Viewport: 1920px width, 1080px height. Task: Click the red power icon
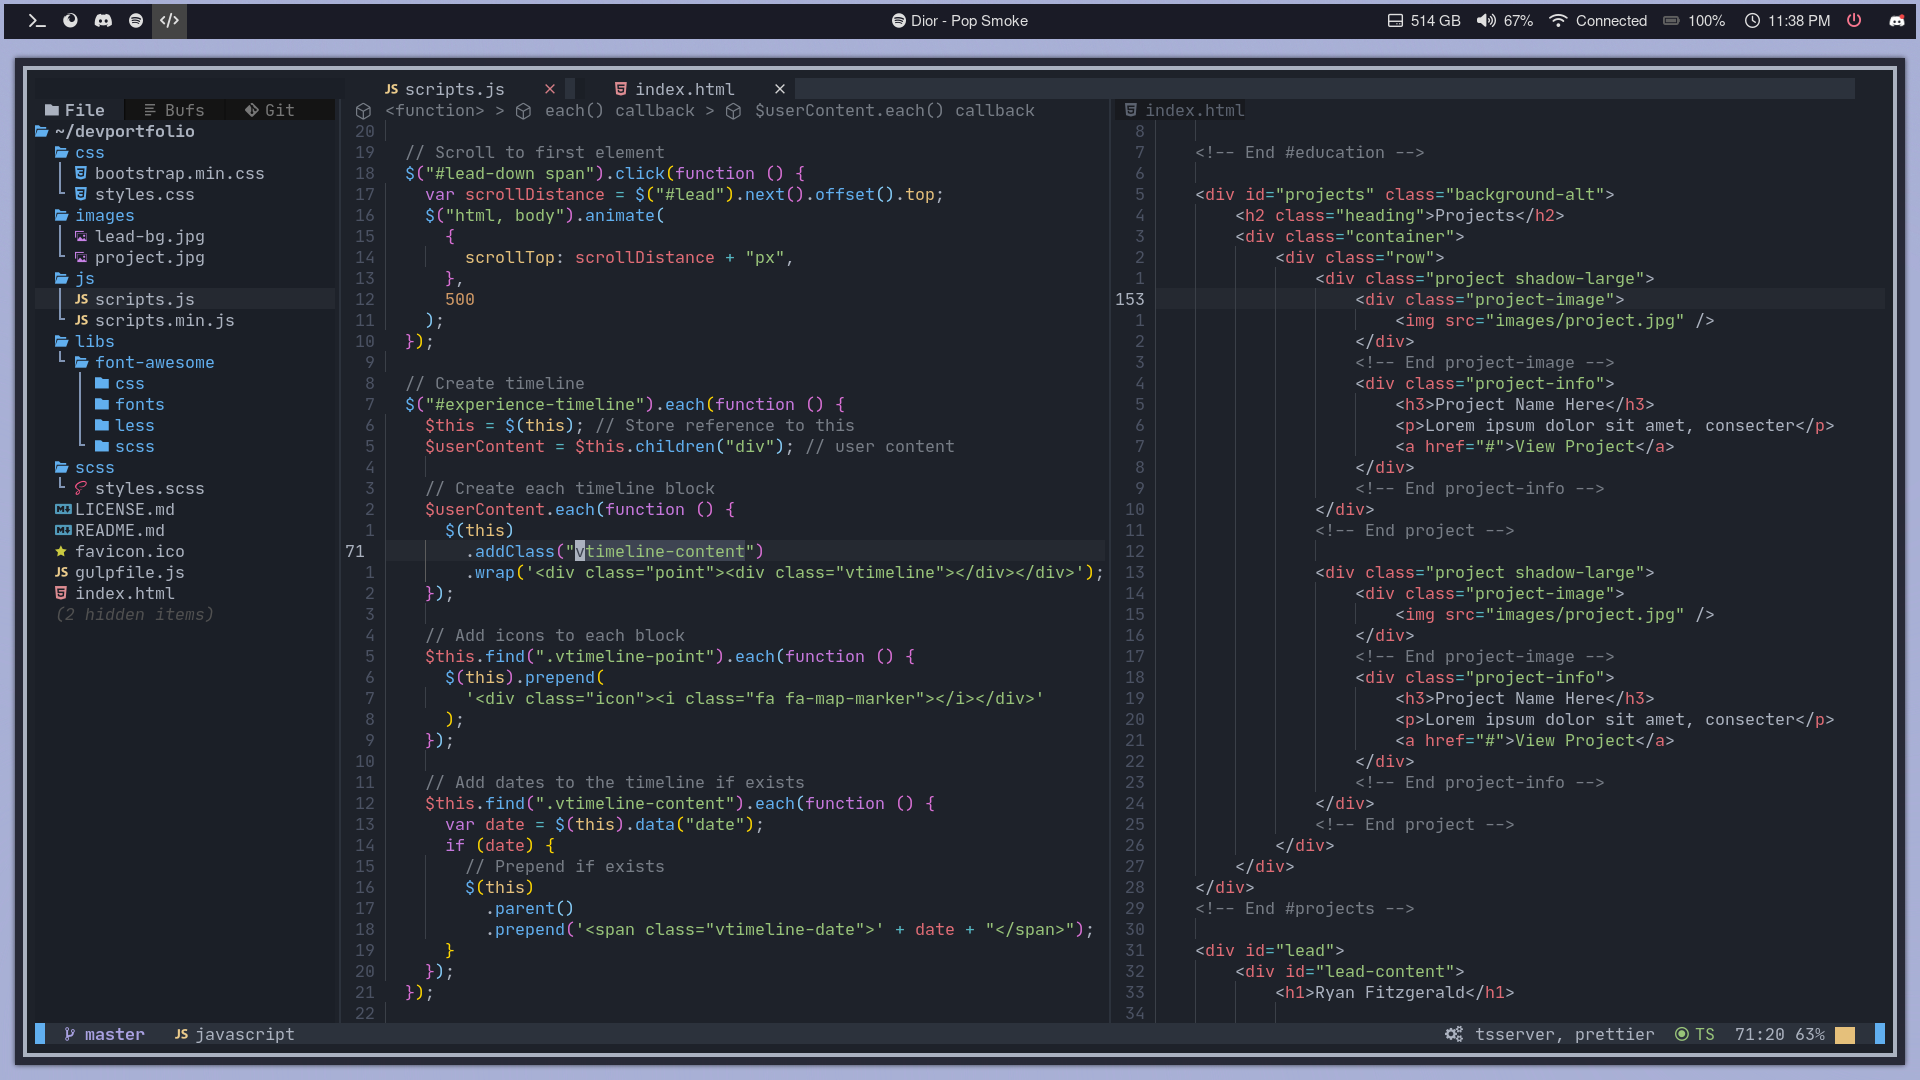click(1854, 20)
